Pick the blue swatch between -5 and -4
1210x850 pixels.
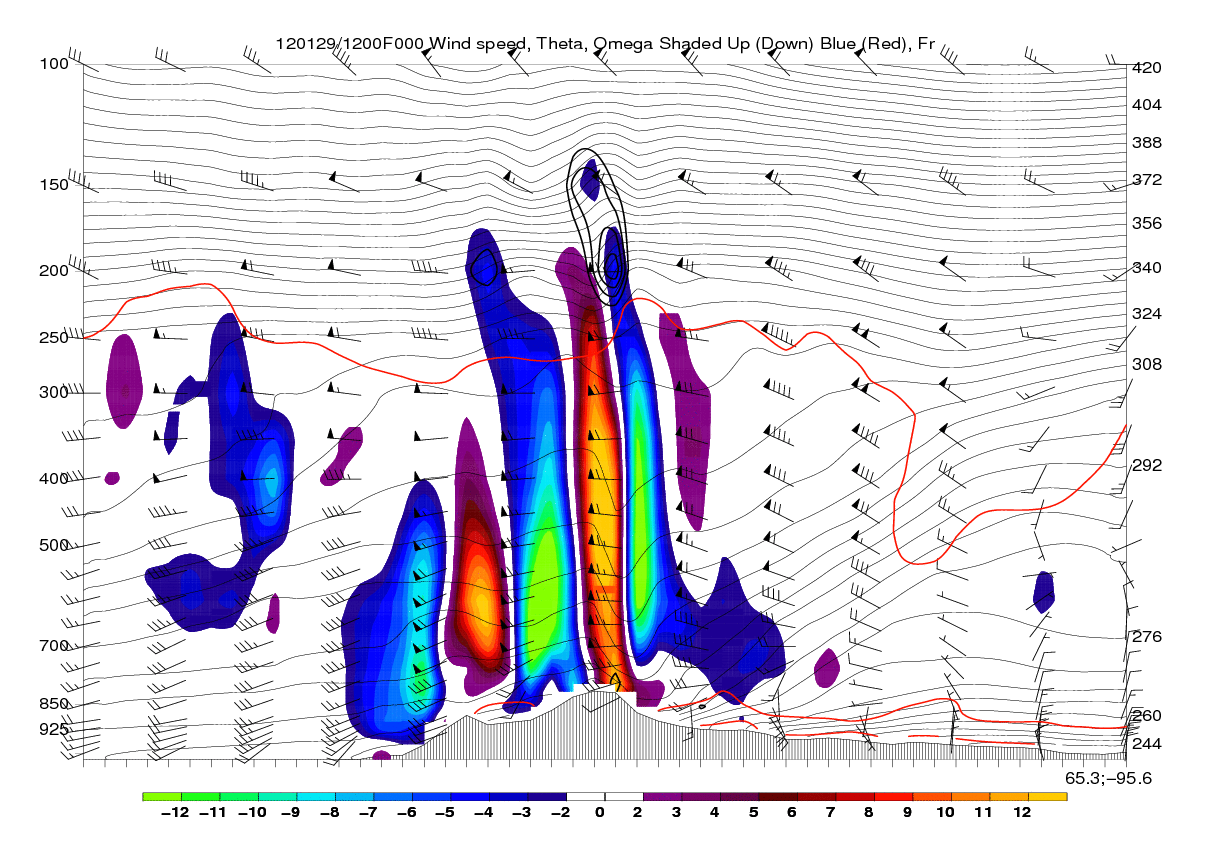[x=470, y=797]
